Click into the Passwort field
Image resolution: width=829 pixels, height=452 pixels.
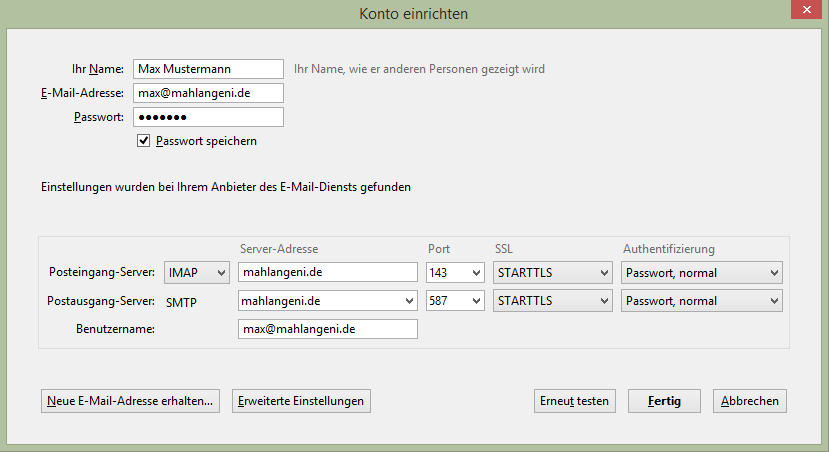click(x=208, y=117)
